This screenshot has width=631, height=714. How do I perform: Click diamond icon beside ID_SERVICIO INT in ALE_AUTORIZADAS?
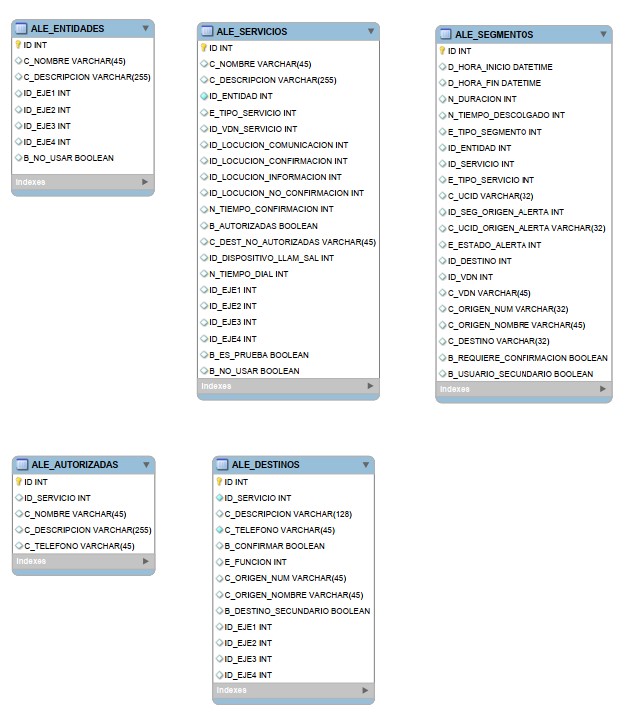(19, 498)
